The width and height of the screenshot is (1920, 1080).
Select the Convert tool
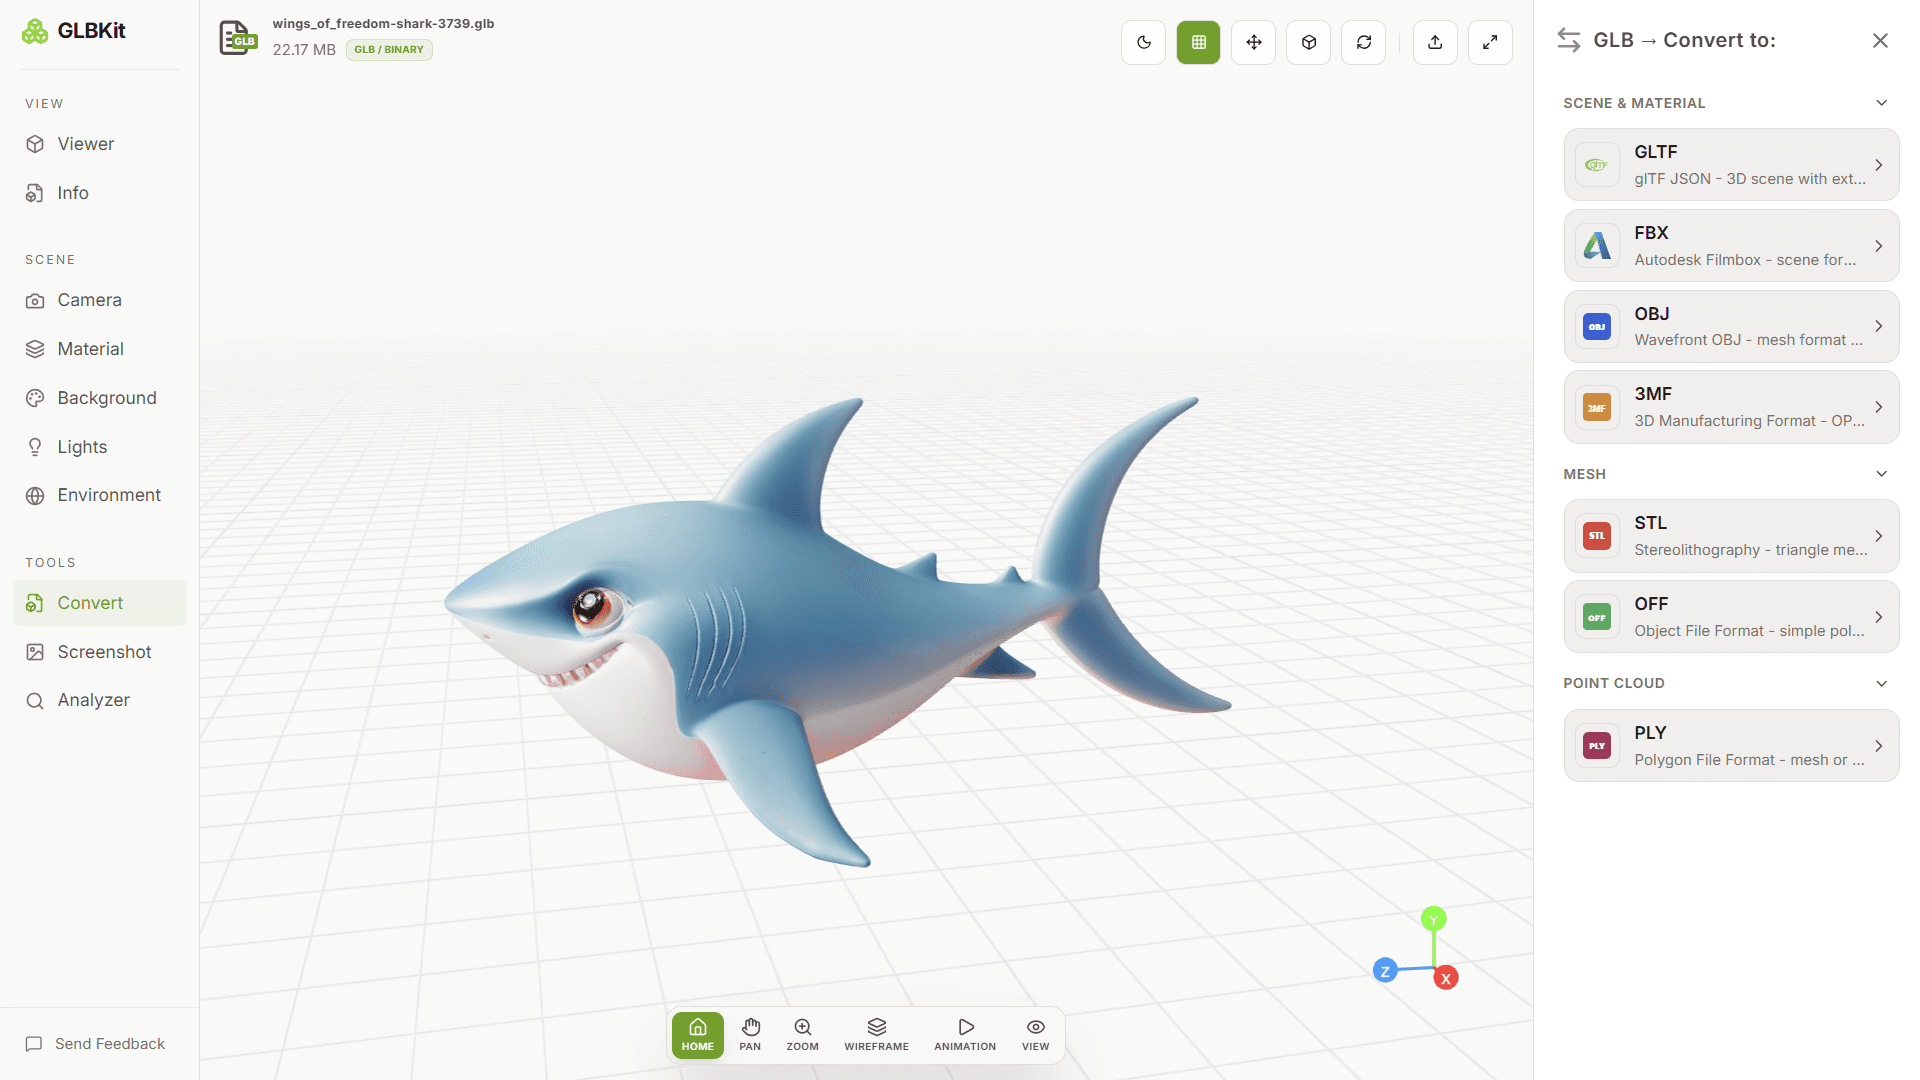click(x=100, y=603)
